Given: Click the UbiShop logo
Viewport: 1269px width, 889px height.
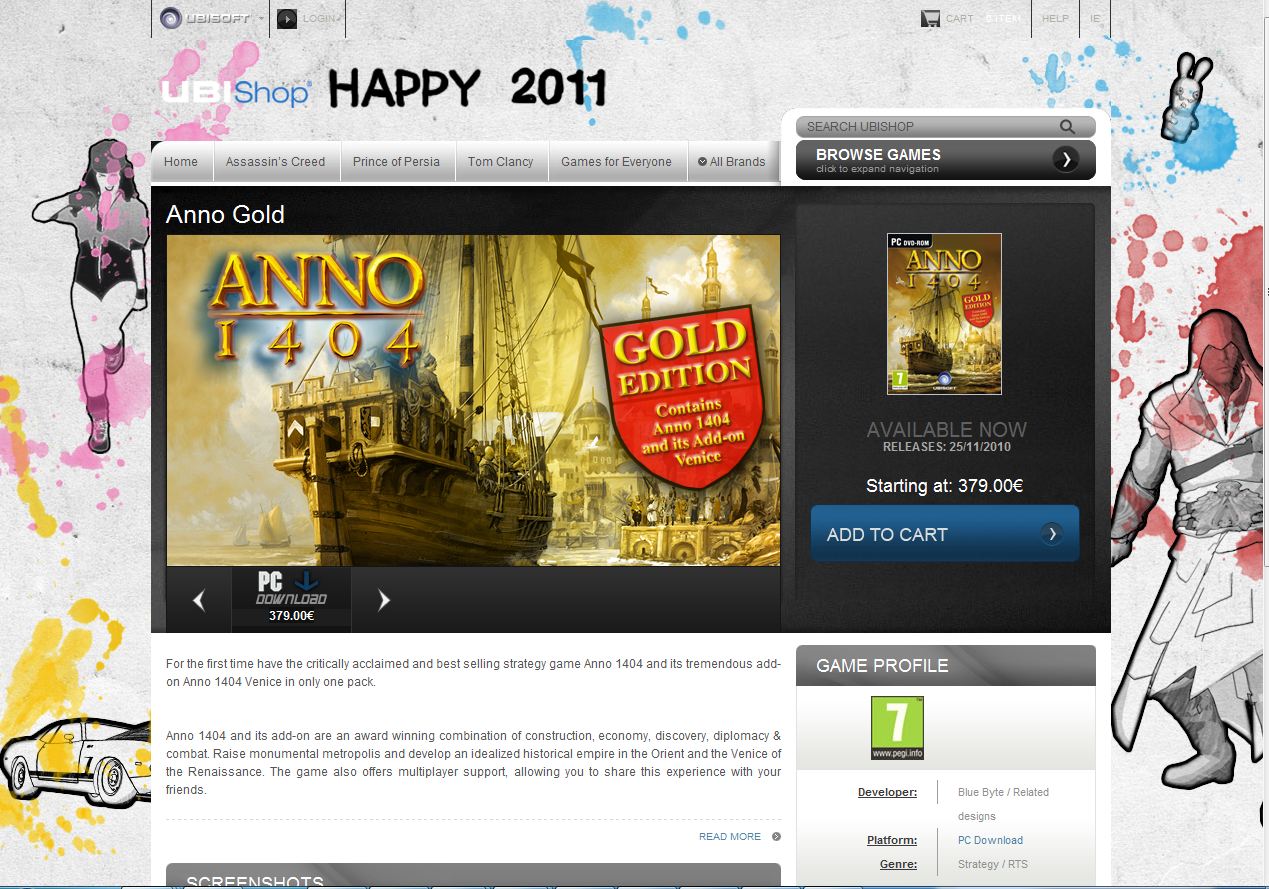Looking at the screenshot, I should point(236,92).
